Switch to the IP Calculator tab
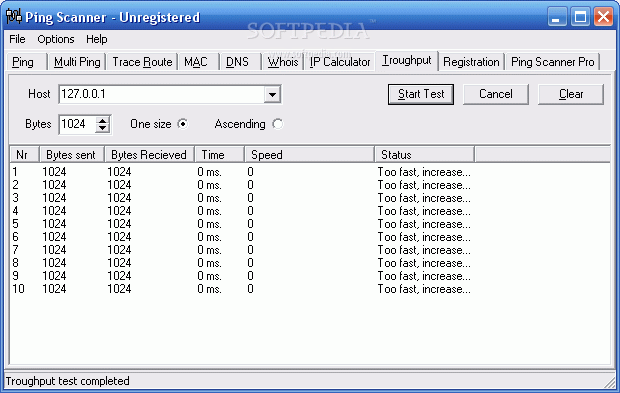This screenshot has width=620, height=393. [340, 62]
